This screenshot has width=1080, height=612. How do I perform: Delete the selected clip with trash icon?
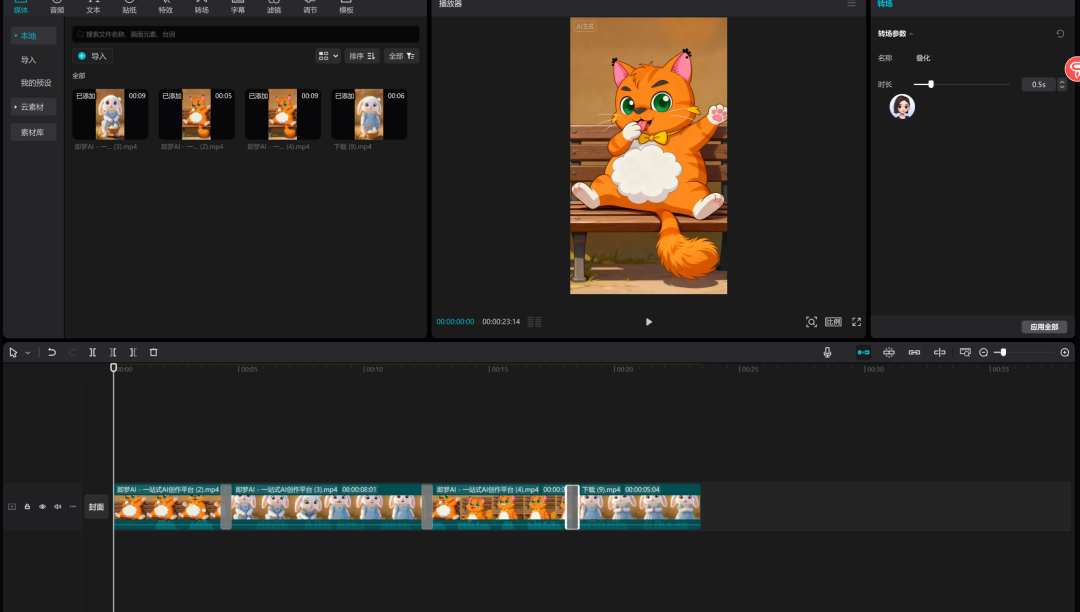[153, 352]
